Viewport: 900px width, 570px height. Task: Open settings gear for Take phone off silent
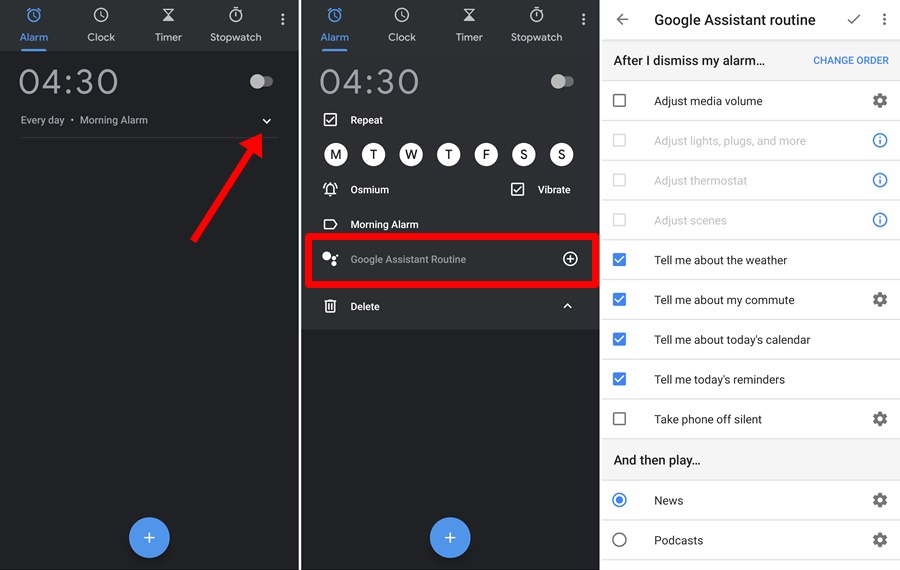(879, 419)
